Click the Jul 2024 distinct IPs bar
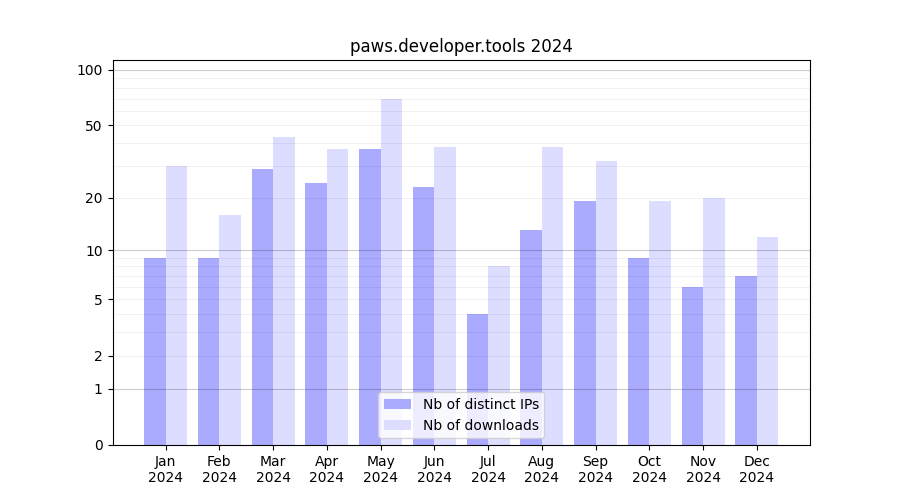Viewport: 900px width, 500px height. 477,379
